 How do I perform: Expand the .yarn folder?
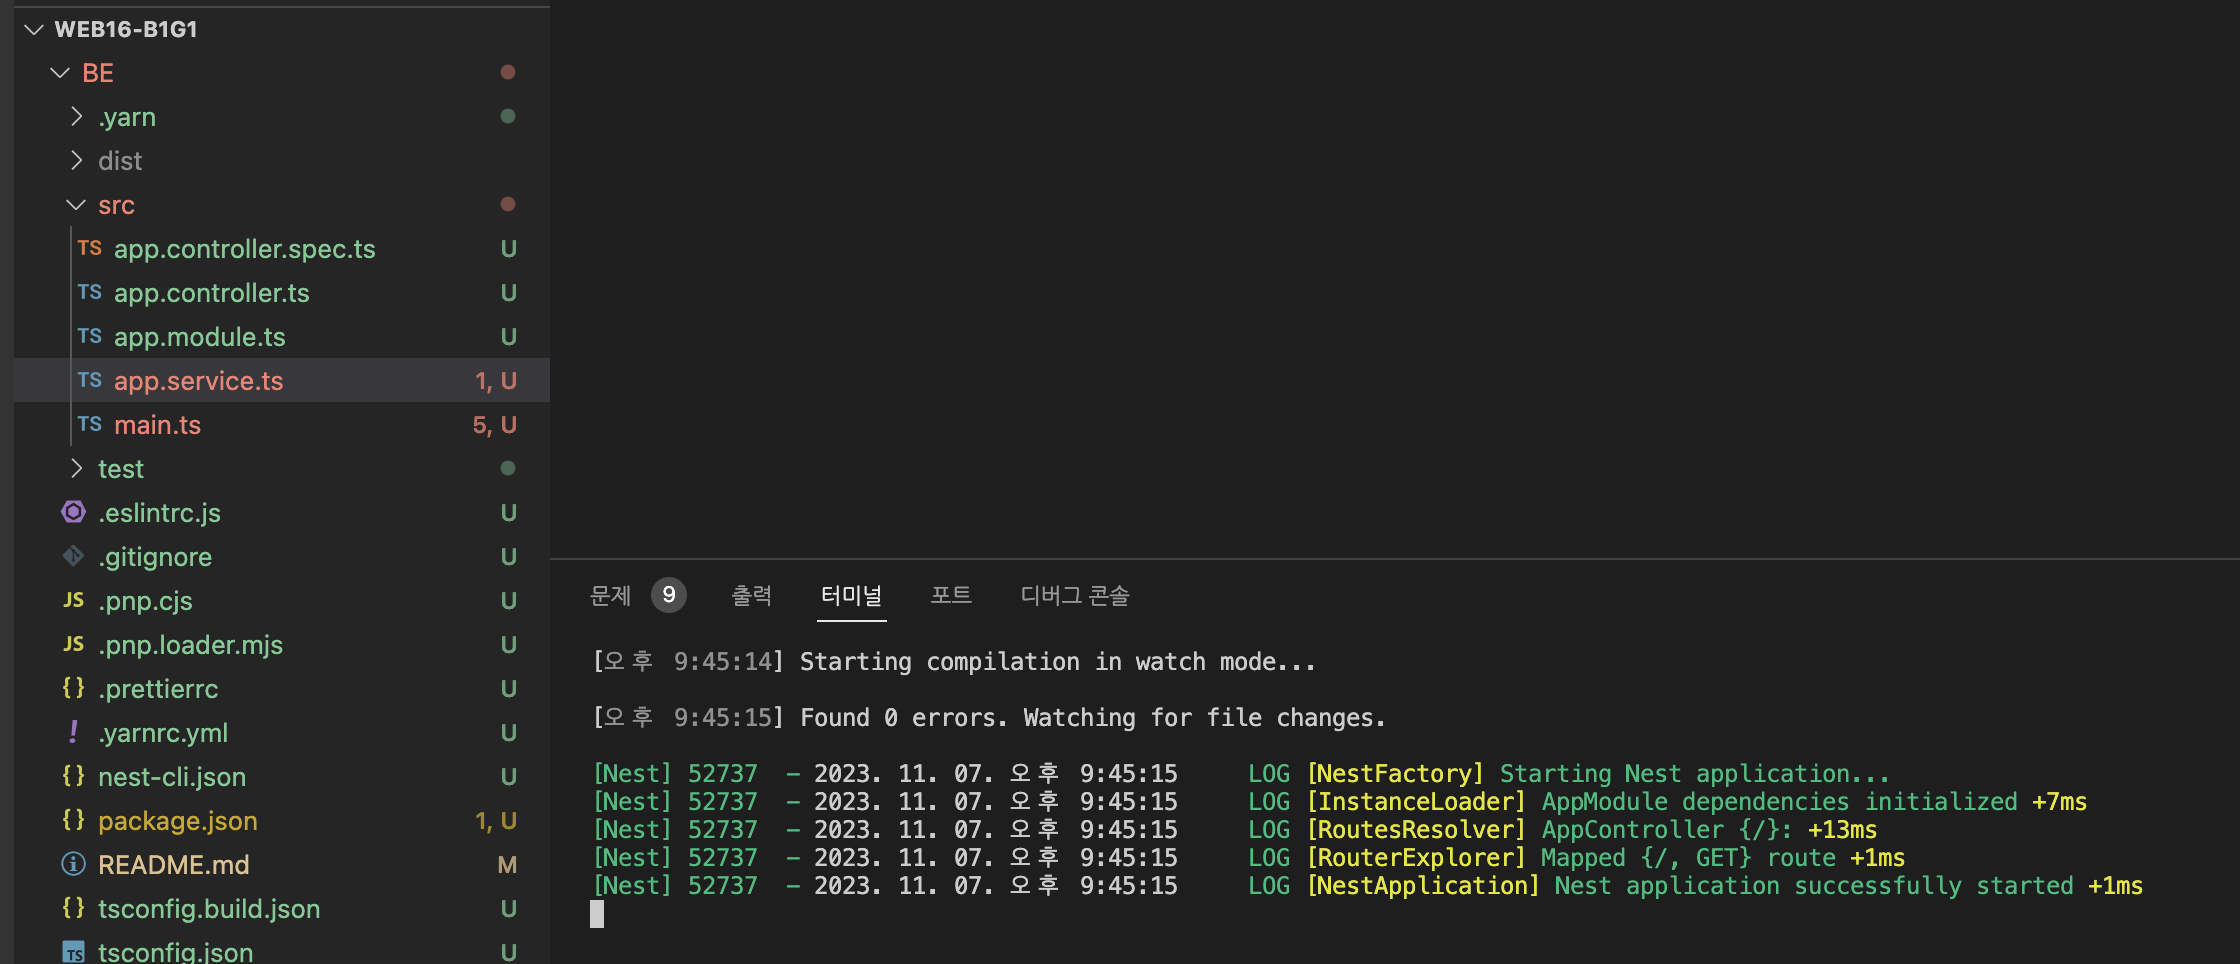click(76, 117)
